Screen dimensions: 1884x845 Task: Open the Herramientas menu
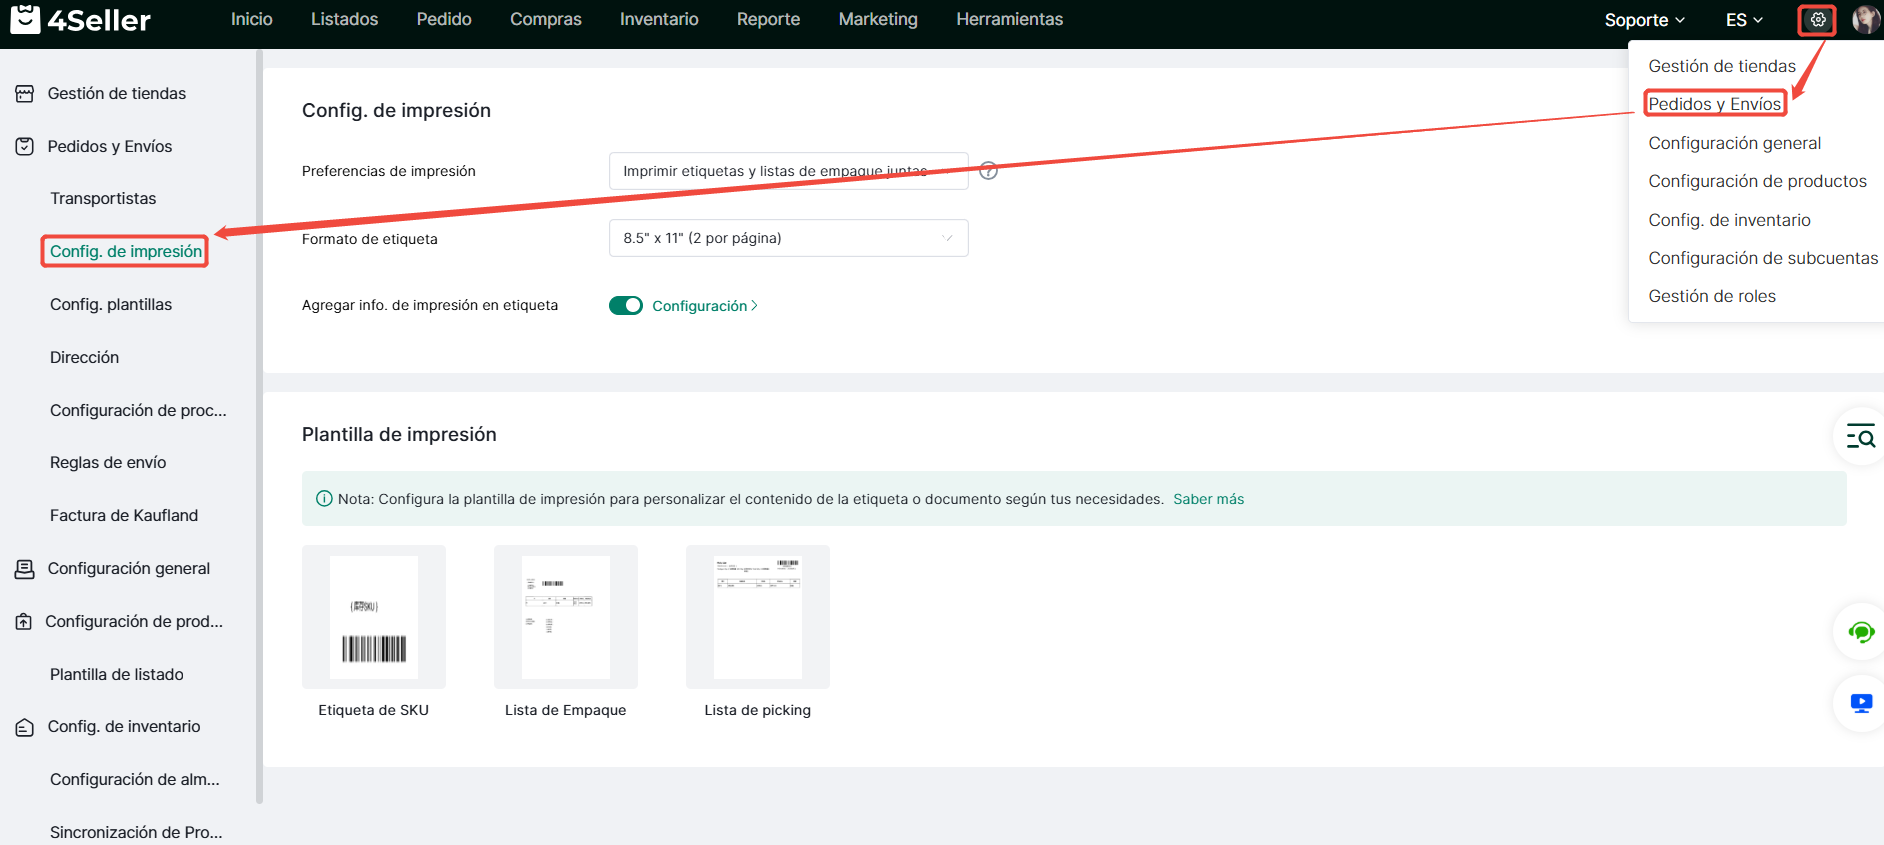[x=1010, y=19]
